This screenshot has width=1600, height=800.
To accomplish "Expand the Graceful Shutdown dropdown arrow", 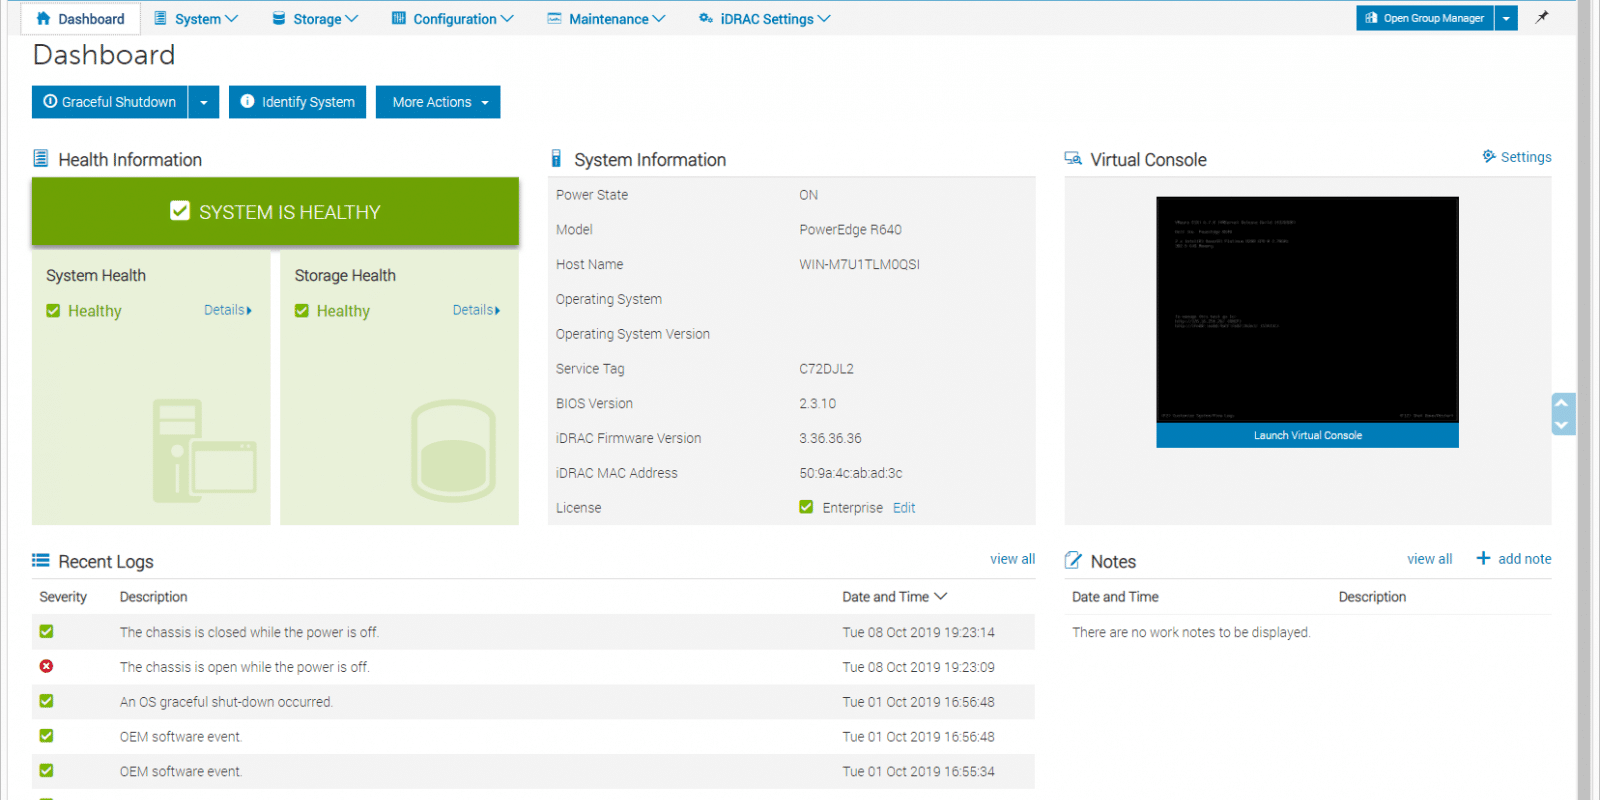I will 204,102.
